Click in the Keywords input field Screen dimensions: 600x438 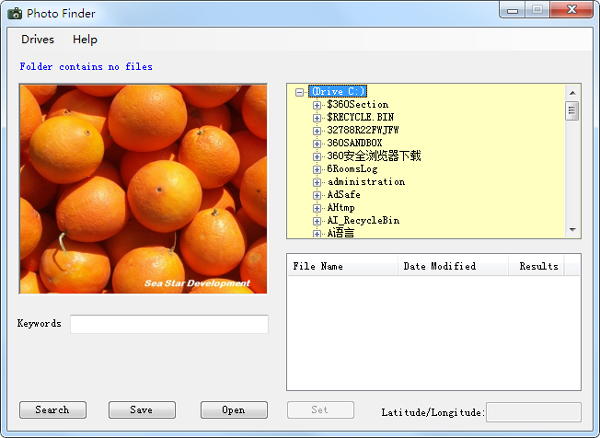(x=169, y=324)
